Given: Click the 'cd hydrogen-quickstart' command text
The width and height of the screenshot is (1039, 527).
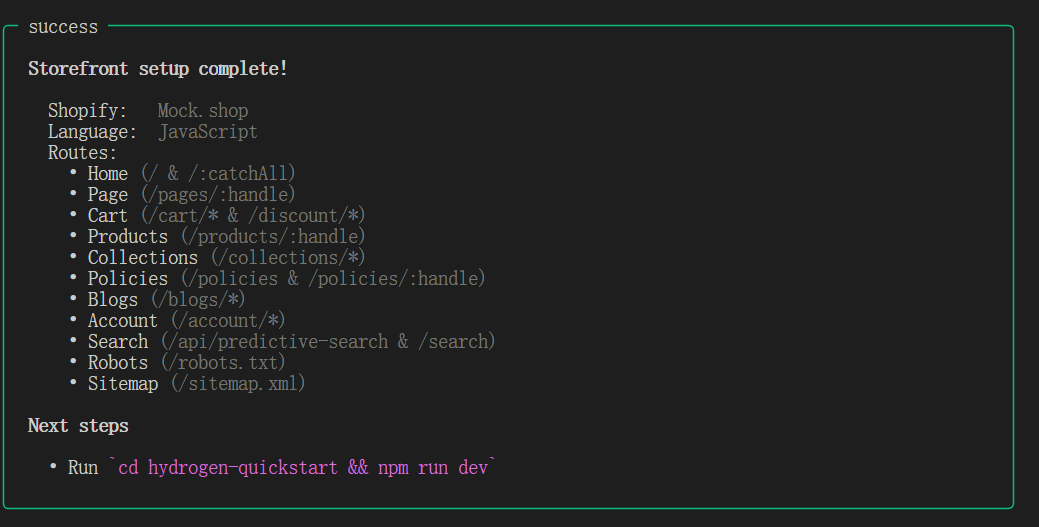Looking at the screenshot, I should pyautogui.click(x=228, y=468).
